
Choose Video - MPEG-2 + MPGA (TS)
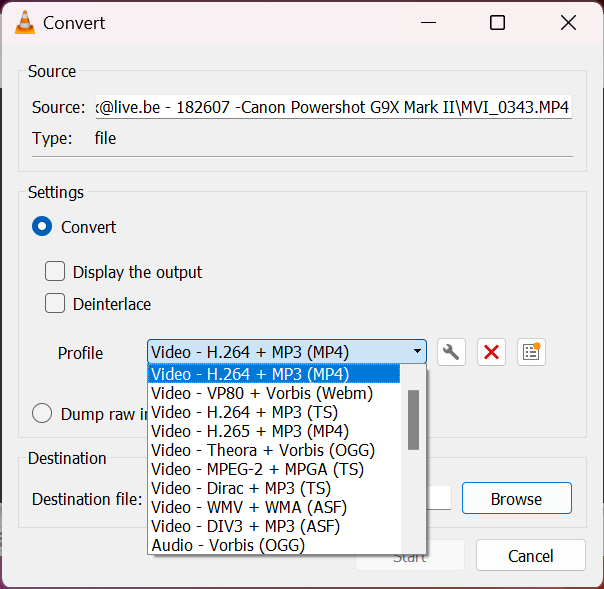click(274, 469)
